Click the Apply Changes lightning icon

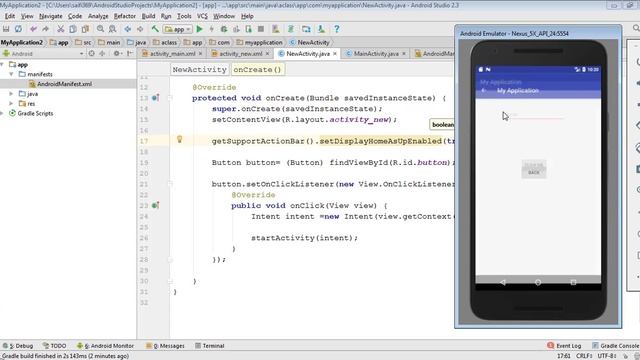[211, 29]
